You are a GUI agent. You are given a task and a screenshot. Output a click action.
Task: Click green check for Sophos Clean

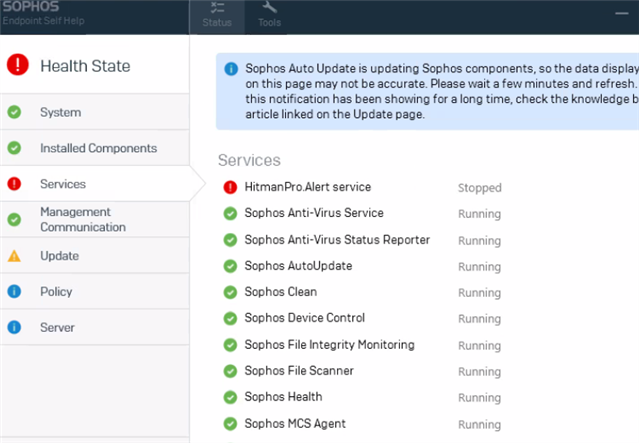pos(230,292)
